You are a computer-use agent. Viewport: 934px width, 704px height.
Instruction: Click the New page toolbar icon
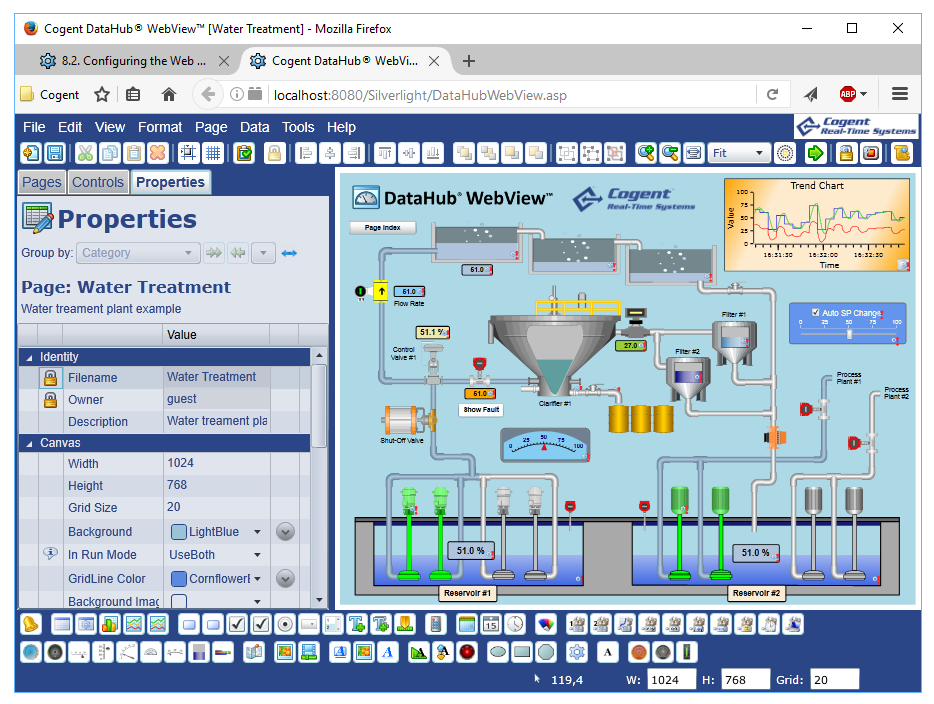31,154
